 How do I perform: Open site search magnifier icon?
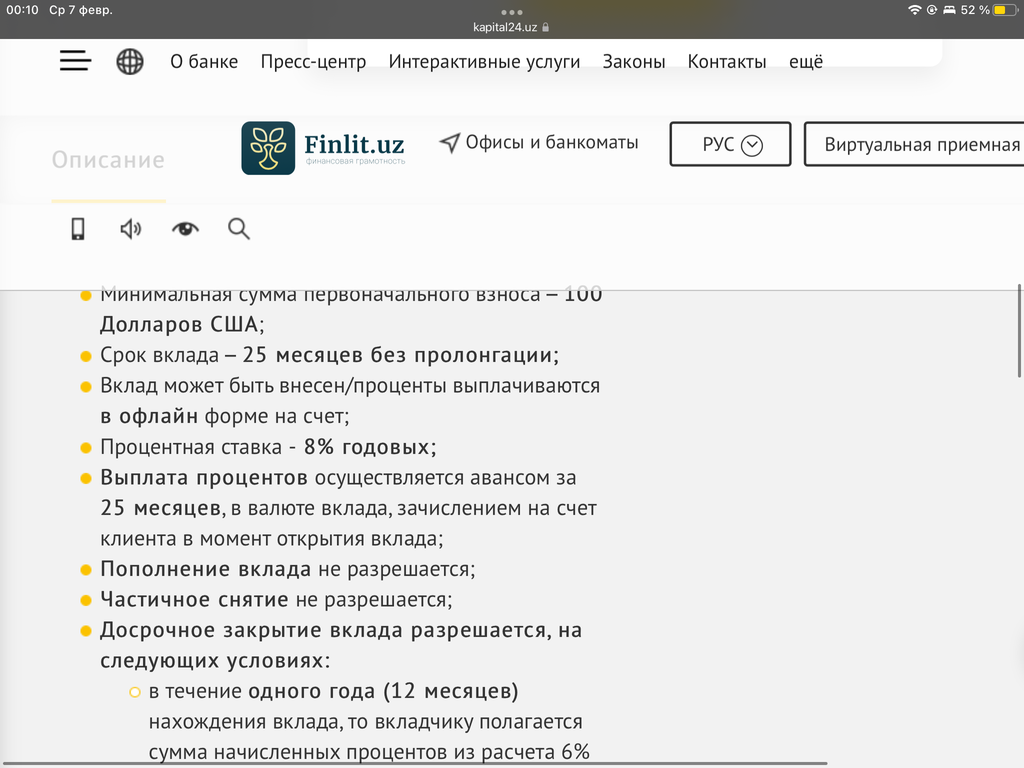coord(239,229)
